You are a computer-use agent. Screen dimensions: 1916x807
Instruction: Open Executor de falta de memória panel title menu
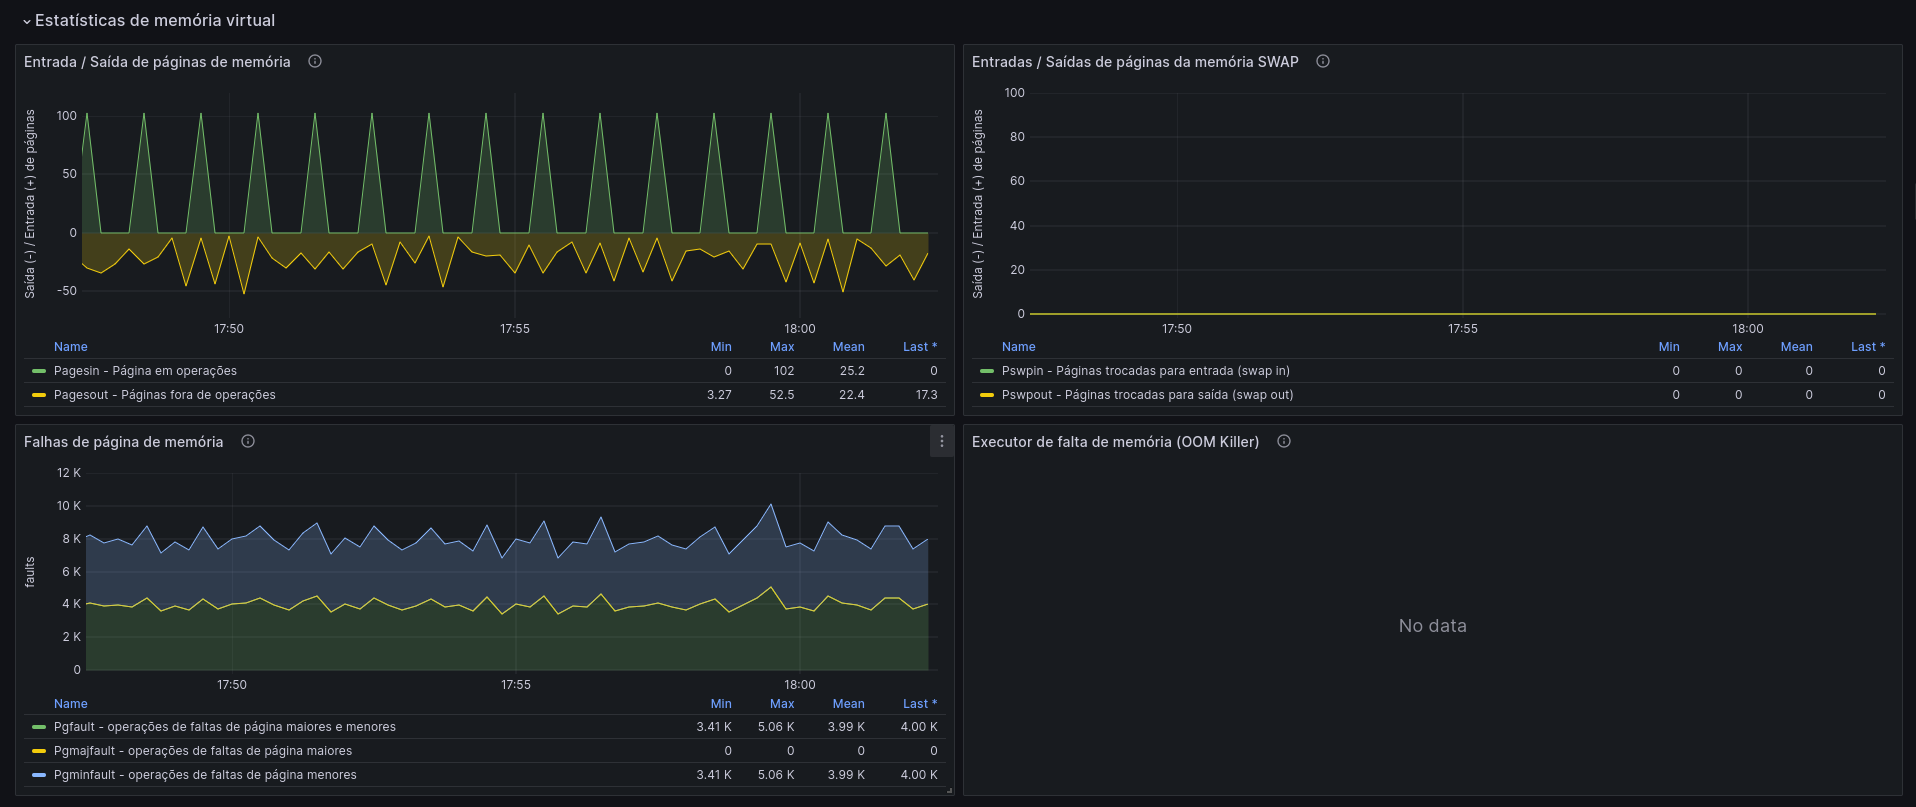(x=1115, y=442)
